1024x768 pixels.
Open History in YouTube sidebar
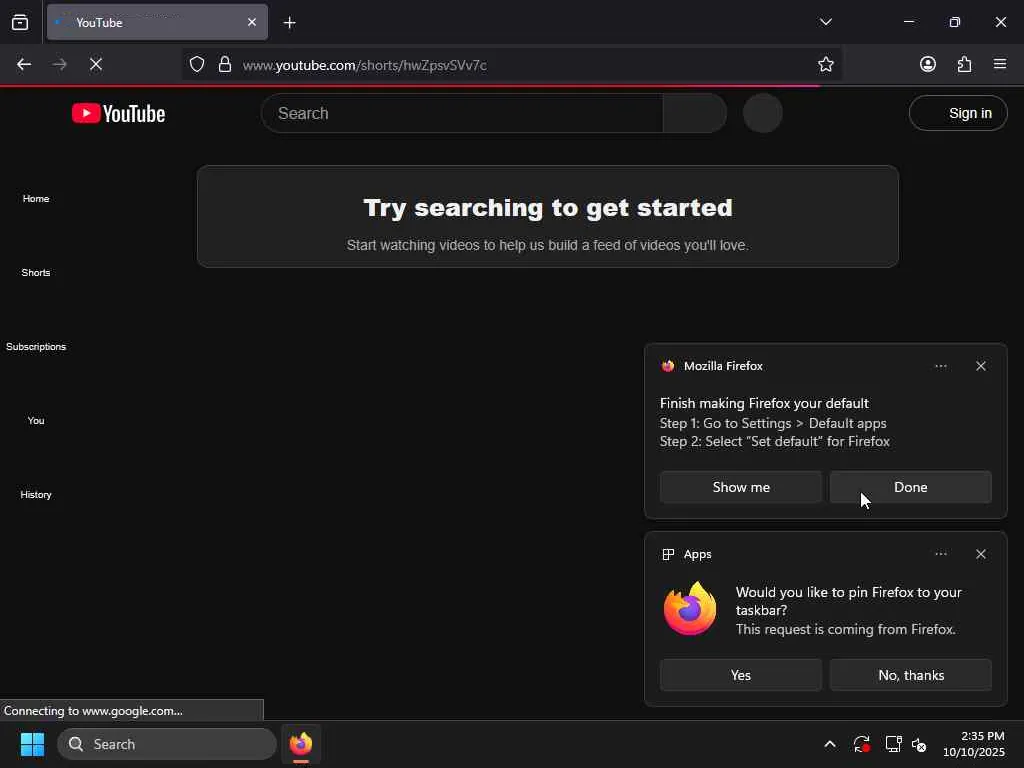coord(36,494)
